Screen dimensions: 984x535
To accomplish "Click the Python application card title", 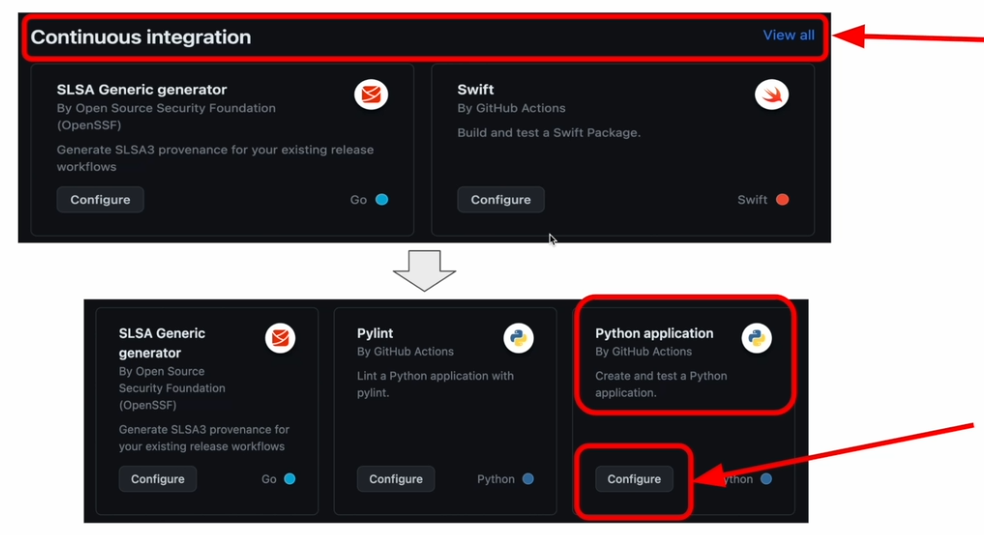I will (x=654, y=333).
